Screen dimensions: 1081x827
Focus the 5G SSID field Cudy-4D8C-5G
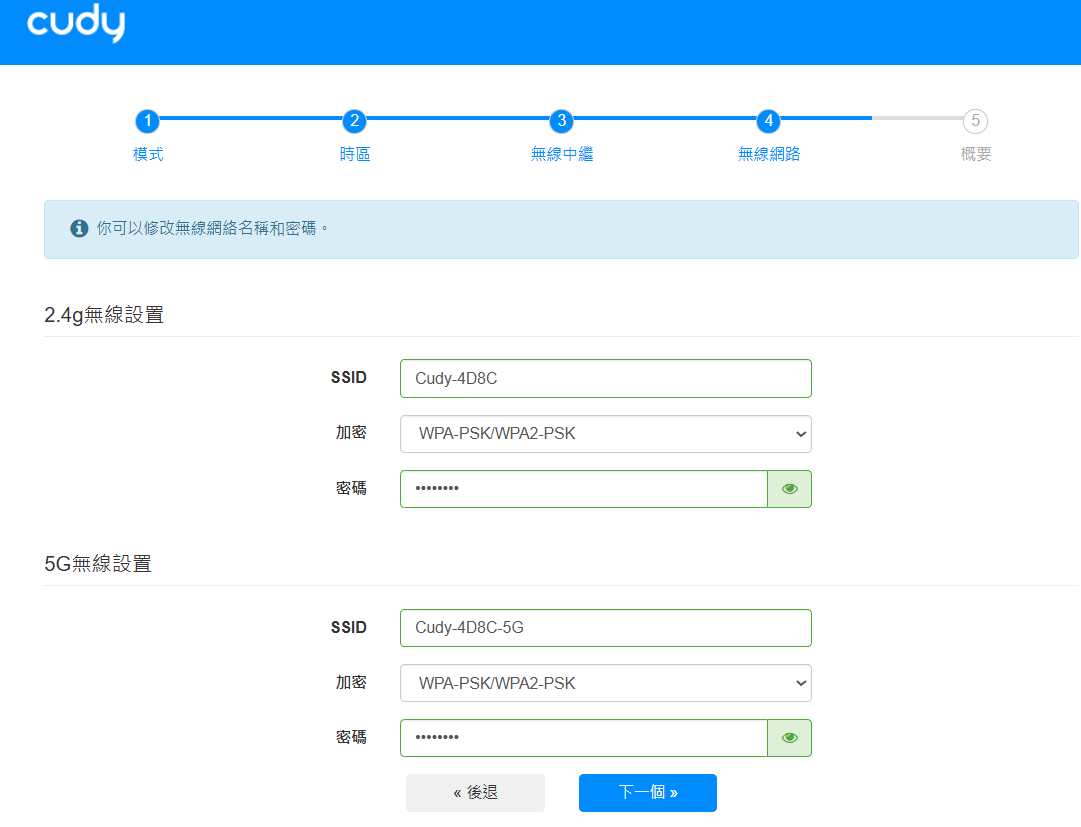coord(605,628)
